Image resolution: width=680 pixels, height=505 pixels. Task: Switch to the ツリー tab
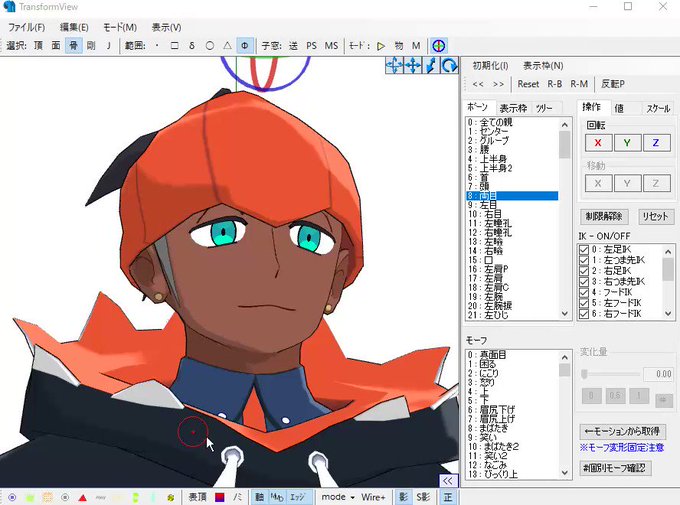(544, 108)
